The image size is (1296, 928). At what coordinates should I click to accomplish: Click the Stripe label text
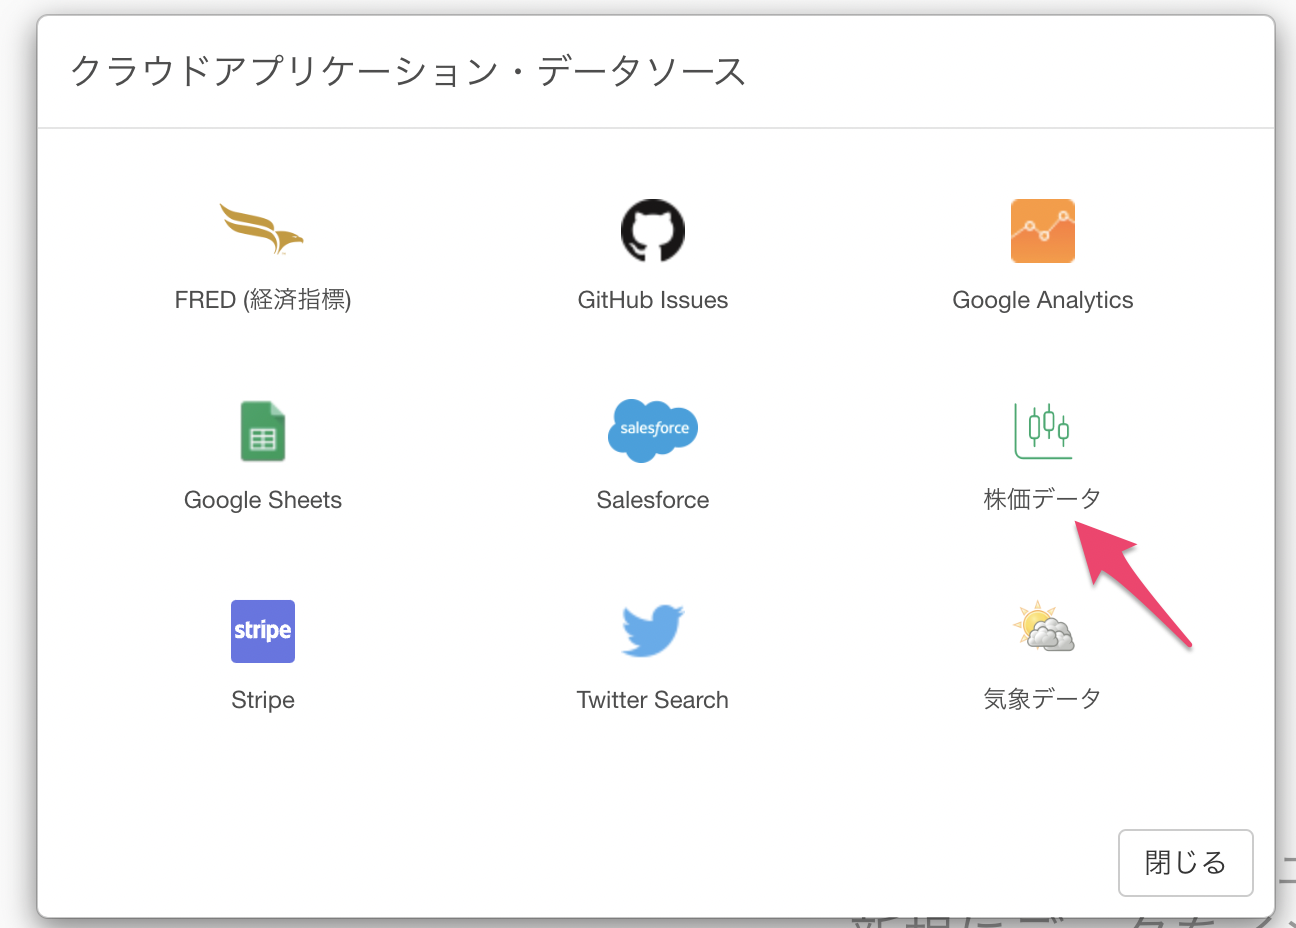(x=263, y=700)
